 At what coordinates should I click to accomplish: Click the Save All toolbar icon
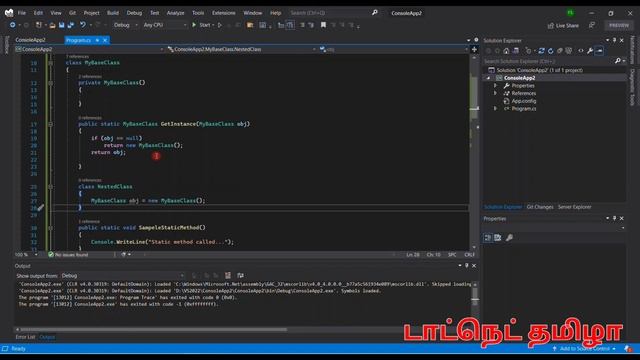(71, 25)
